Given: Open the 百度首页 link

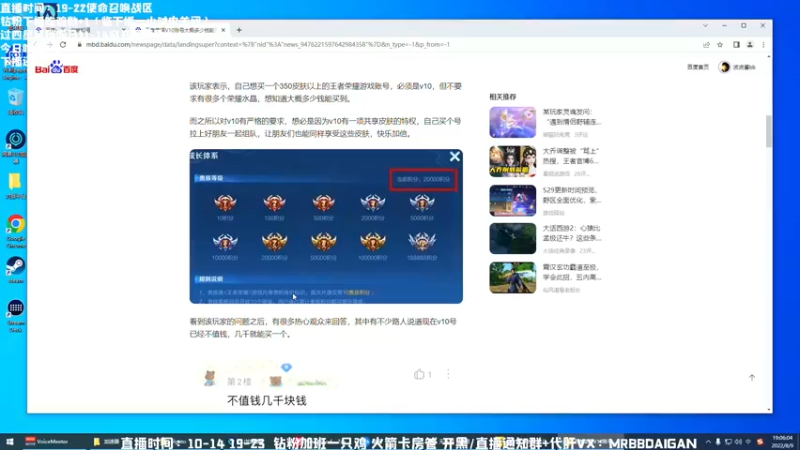Looking at the screenshot, I should click(x=697, y=67).
